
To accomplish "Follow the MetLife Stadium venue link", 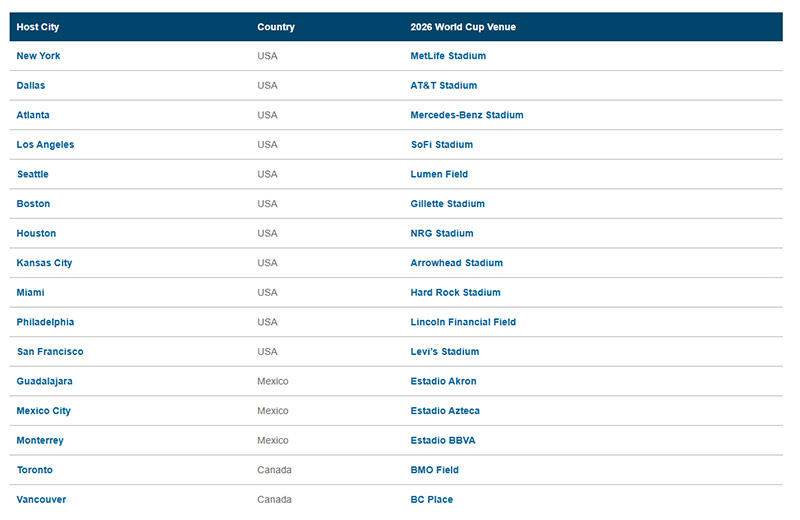I will point(448,56).
